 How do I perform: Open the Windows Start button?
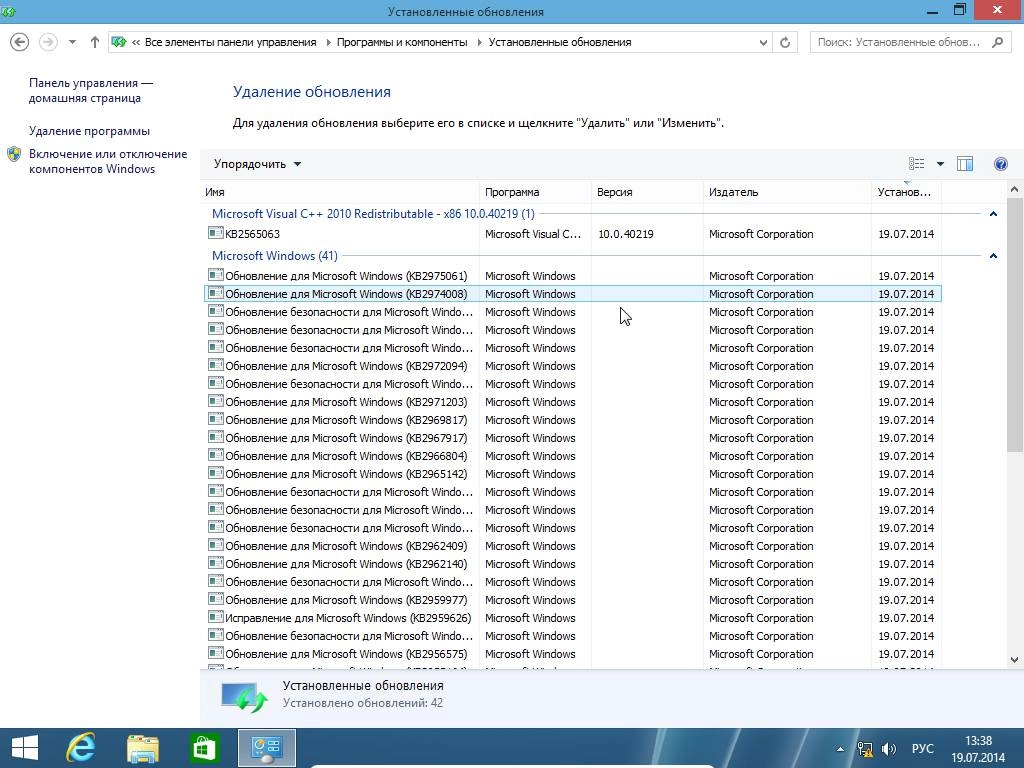point(25,748)
